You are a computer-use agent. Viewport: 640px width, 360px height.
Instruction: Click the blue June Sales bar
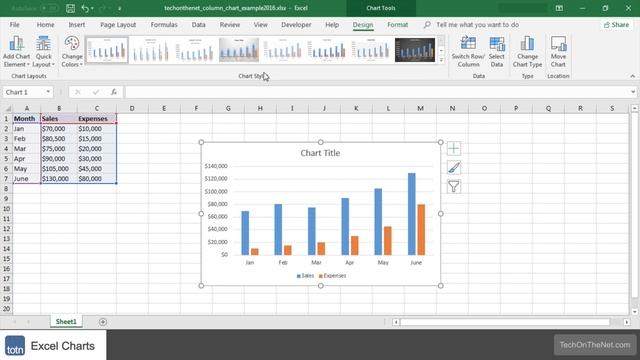[x=411, y=214]
